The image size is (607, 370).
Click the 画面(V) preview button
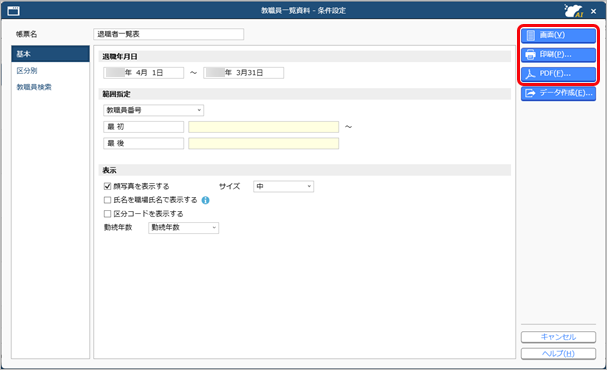pos(558,35)
